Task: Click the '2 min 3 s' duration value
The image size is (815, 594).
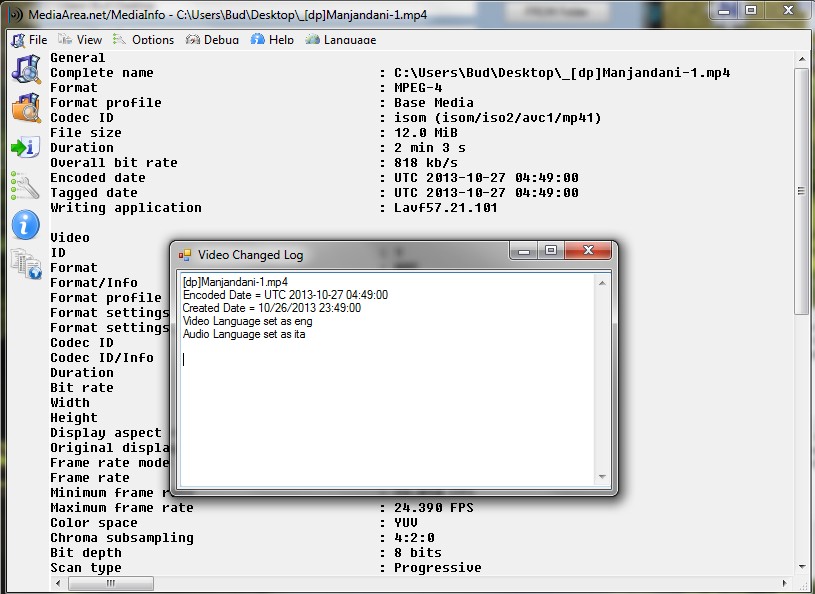Action: (430, 148)
